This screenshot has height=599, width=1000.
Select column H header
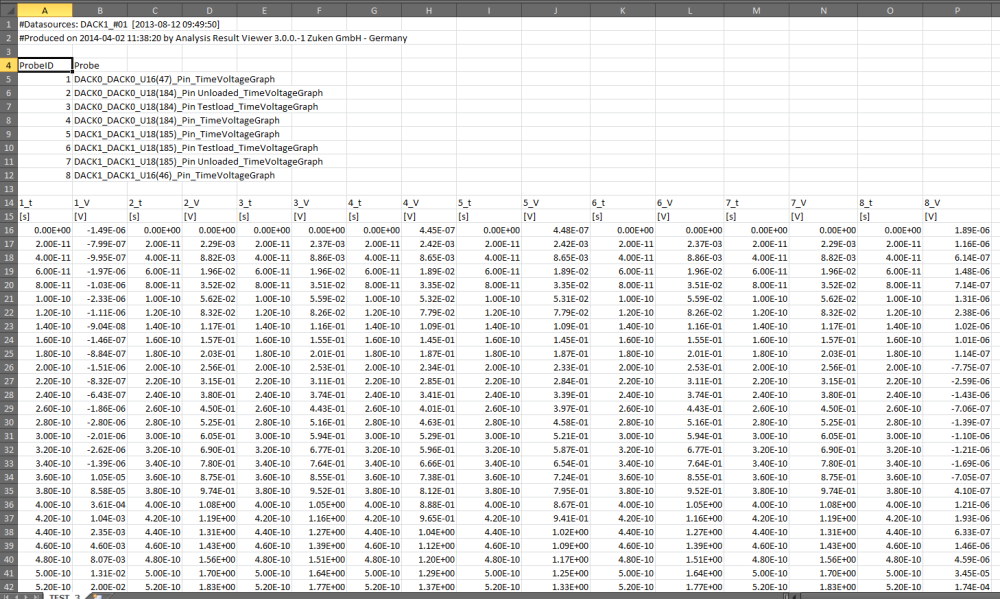click(x=429, y=10)
